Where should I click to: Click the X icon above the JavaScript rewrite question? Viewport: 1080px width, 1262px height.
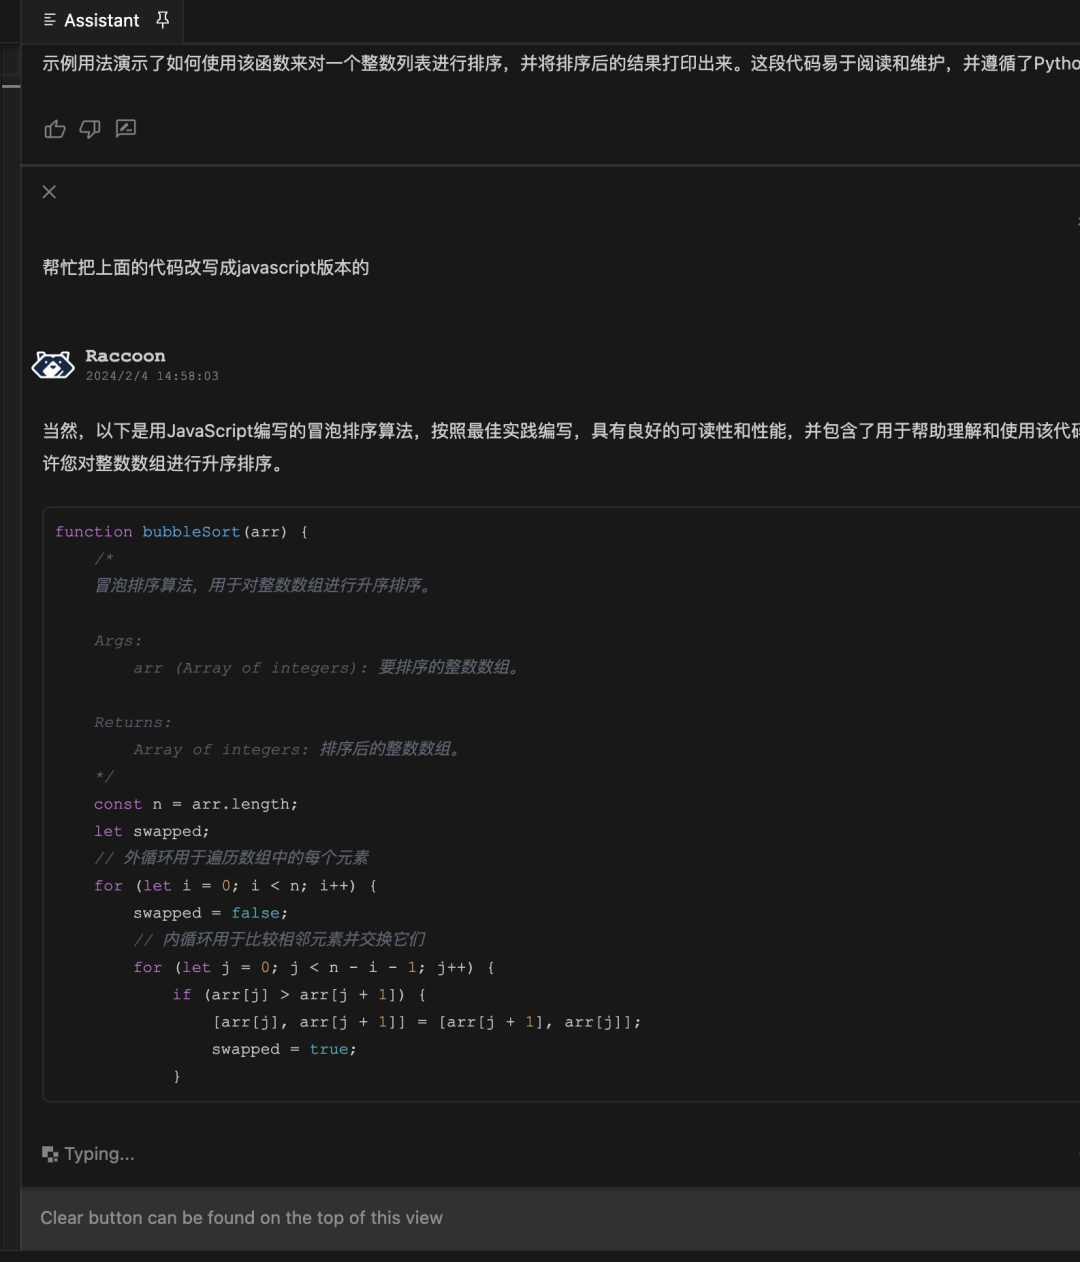49,192
